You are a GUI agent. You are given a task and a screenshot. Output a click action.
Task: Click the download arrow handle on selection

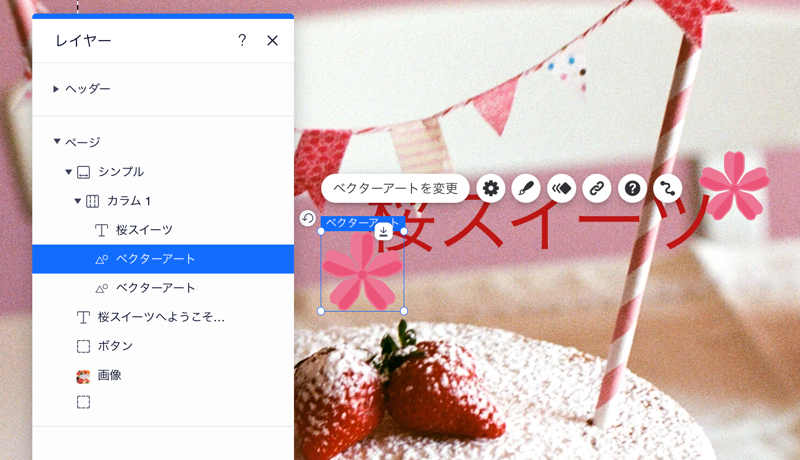pos(384,232)
